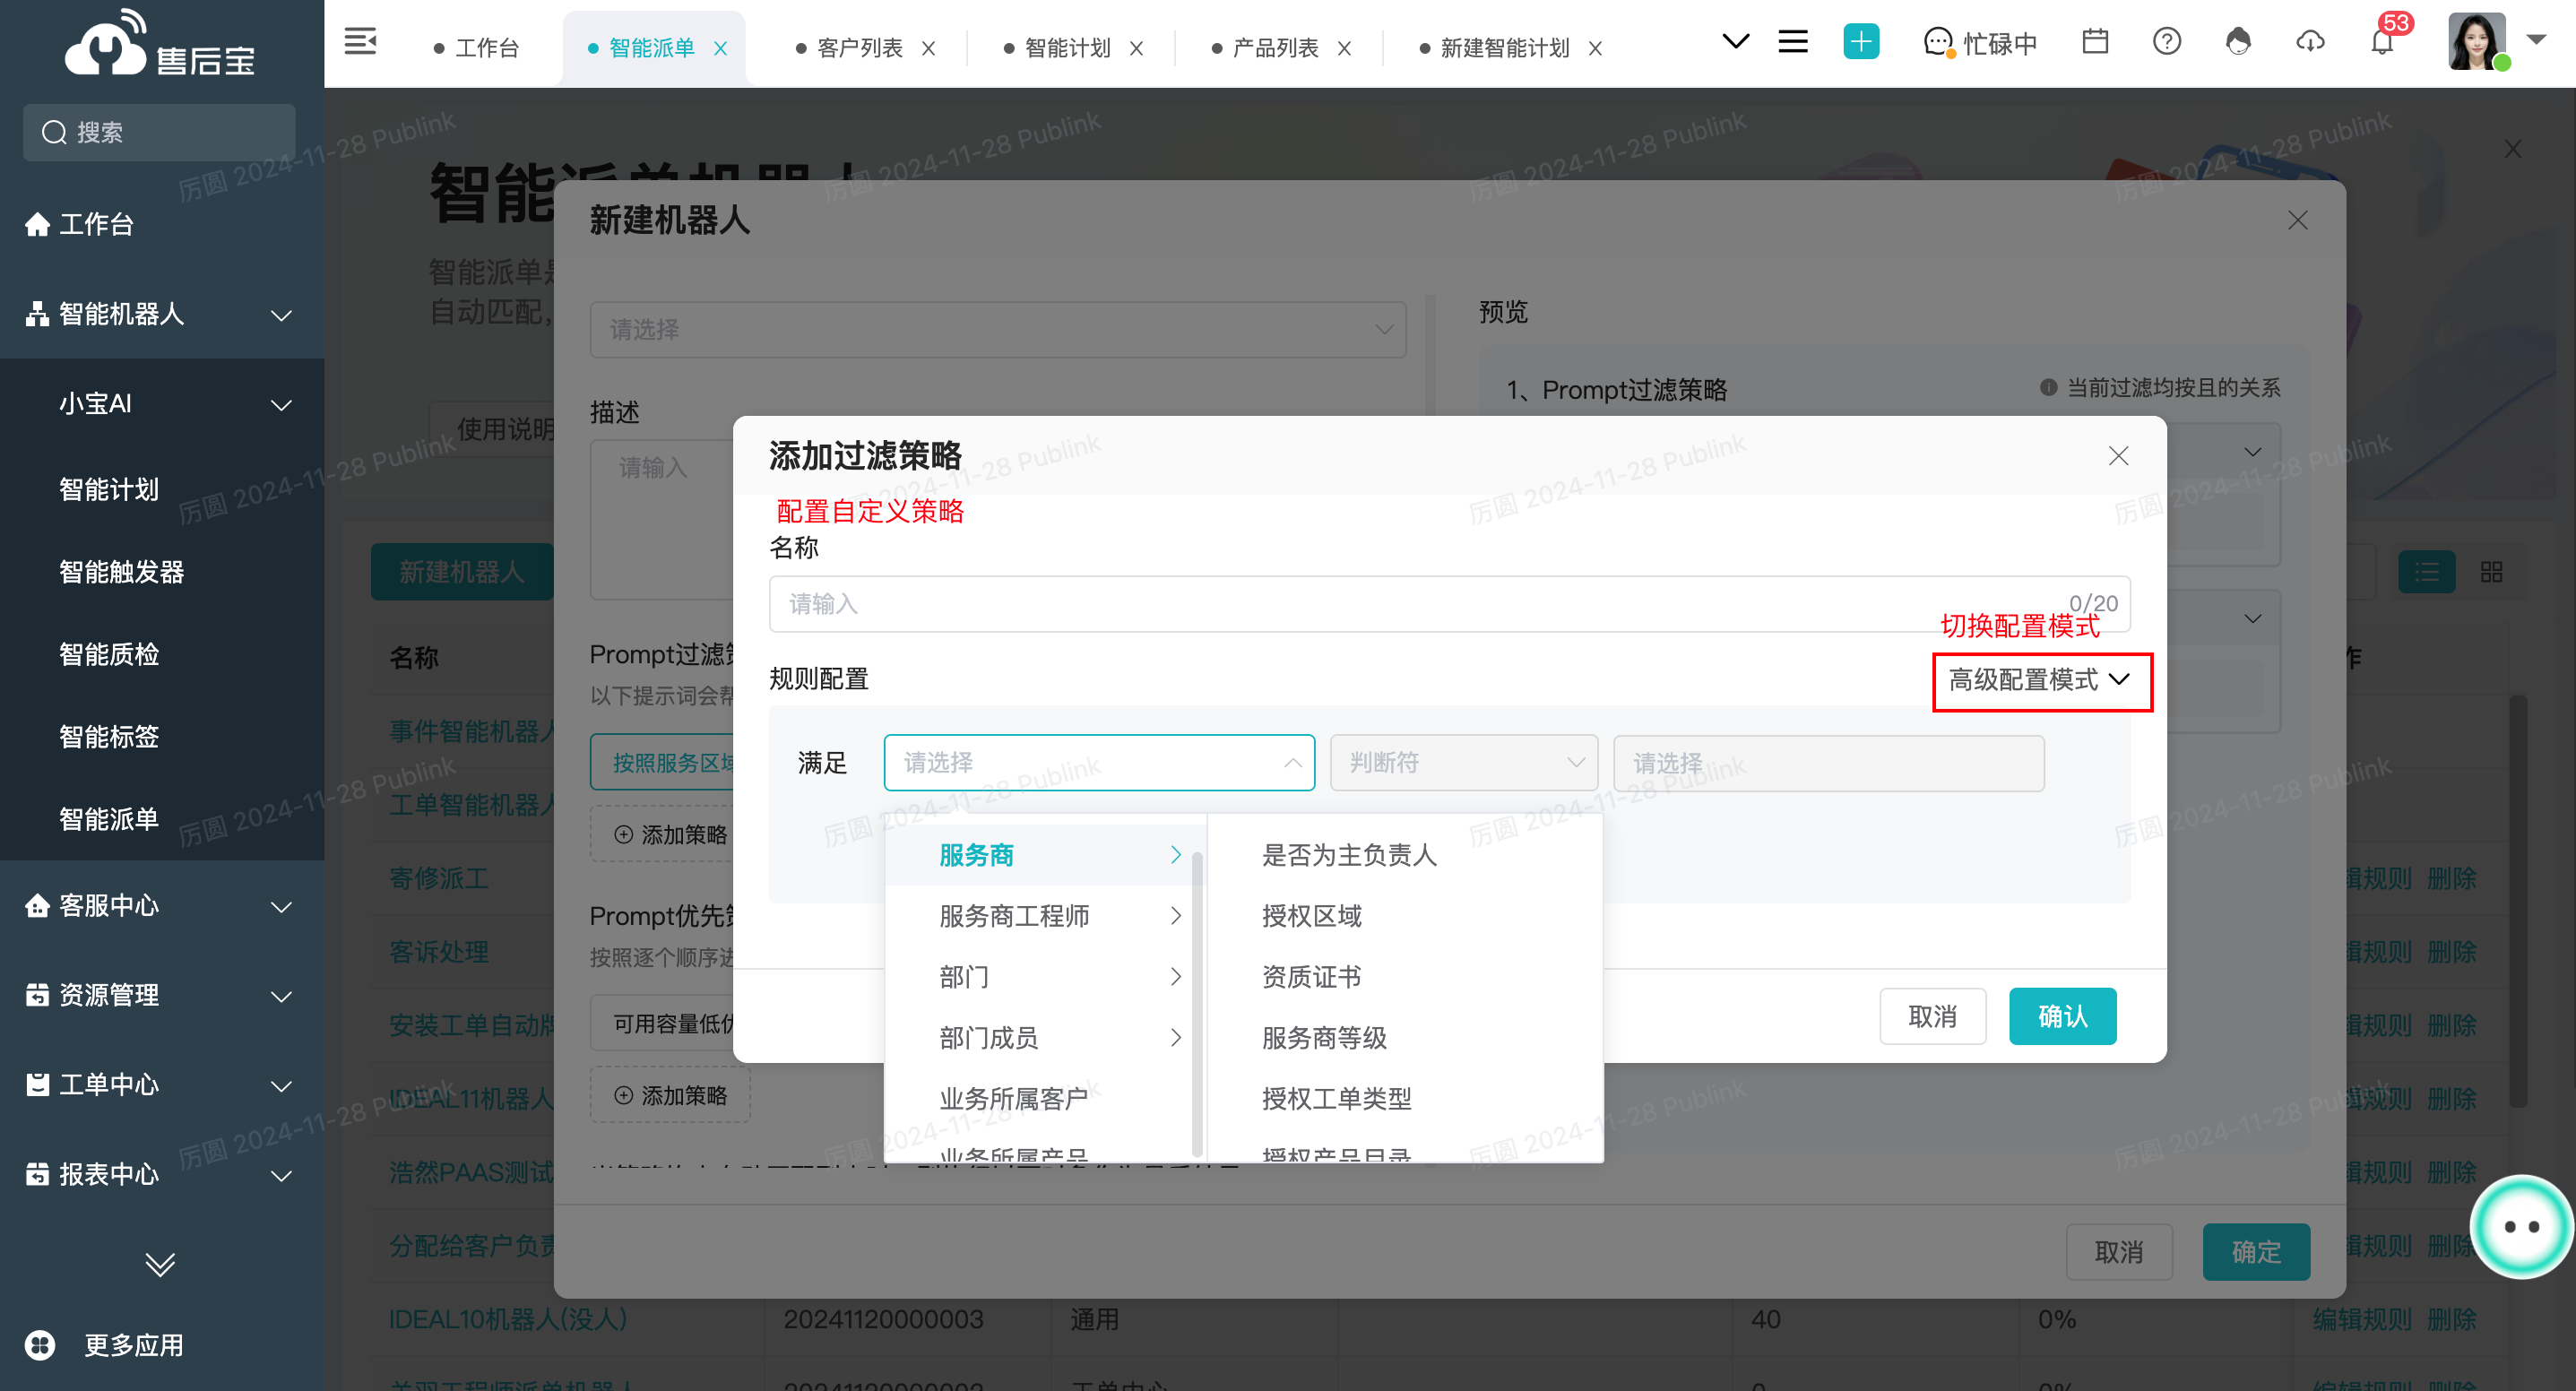Choose 是否为主负责人 option

click(x=1349, y=855)
